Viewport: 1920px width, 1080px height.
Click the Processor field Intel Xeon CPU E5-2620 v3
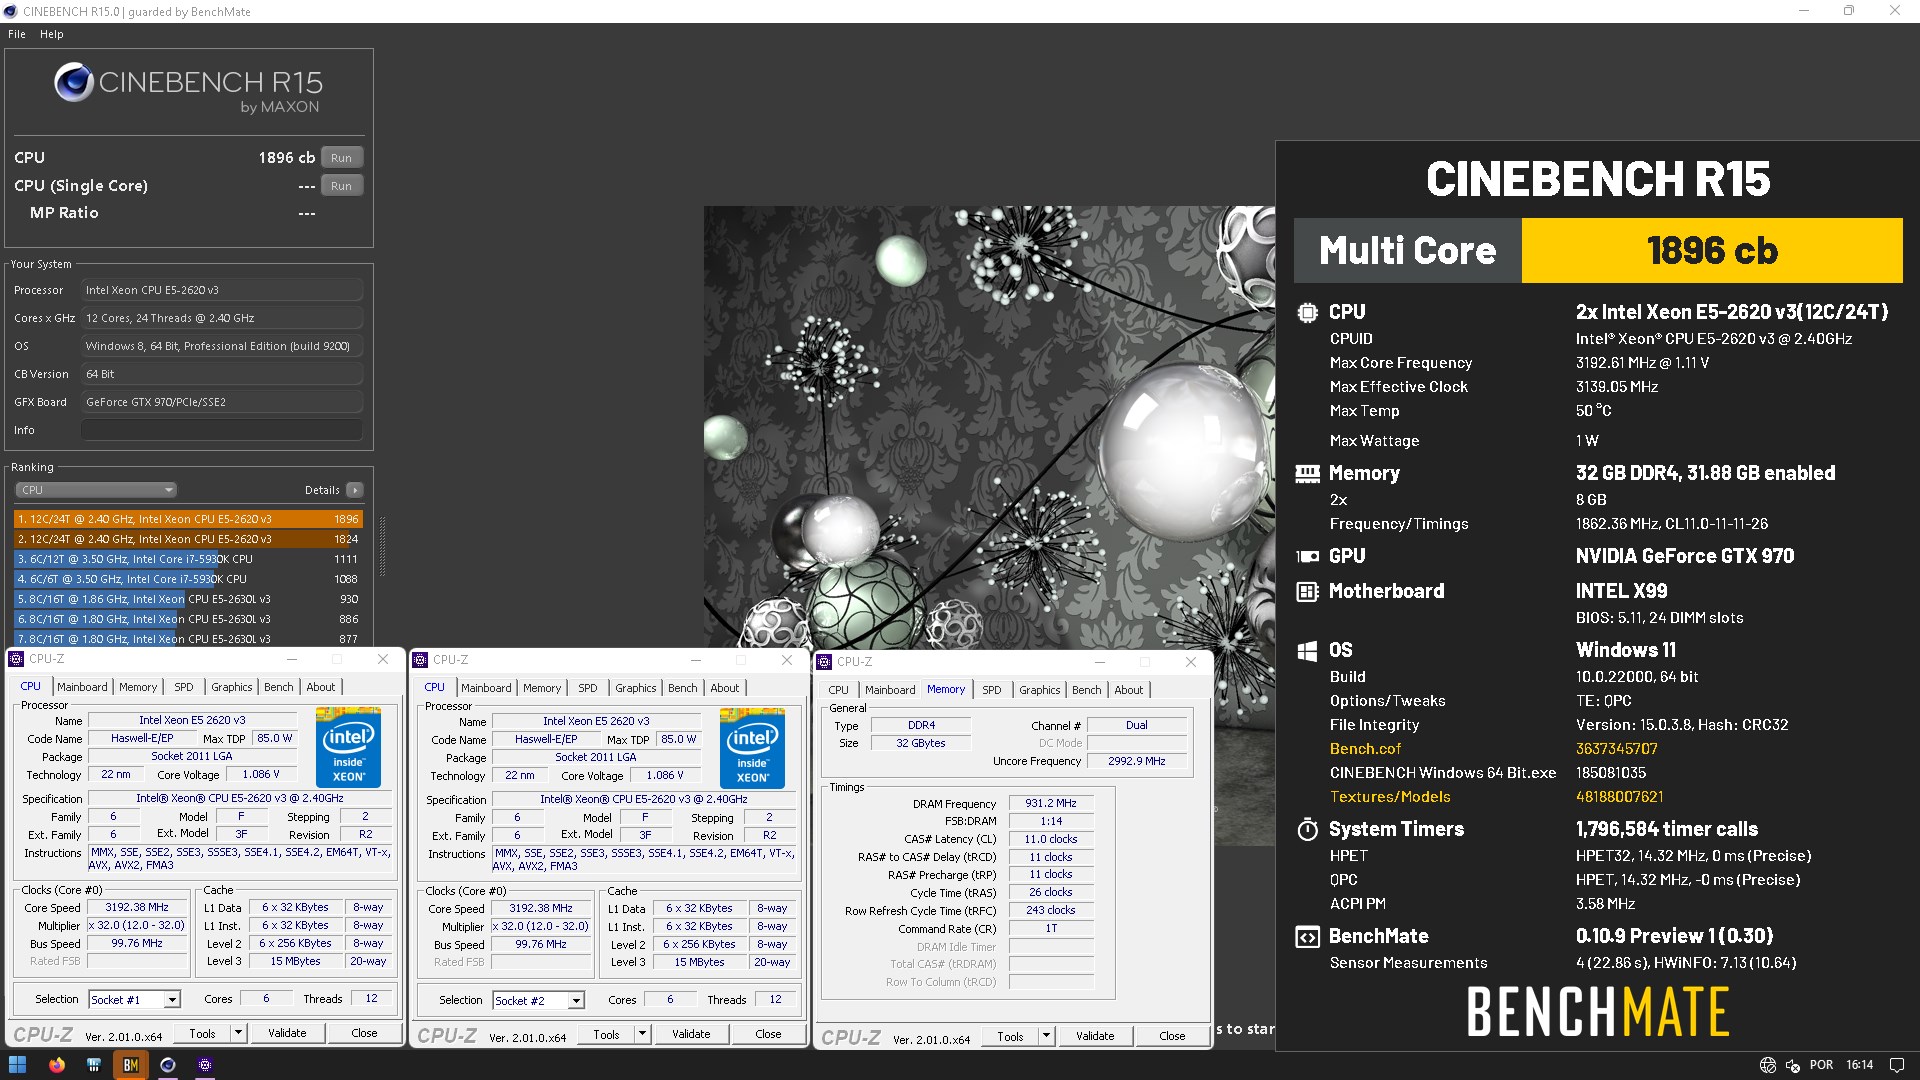pyautogui.click(x=222, y=290)
